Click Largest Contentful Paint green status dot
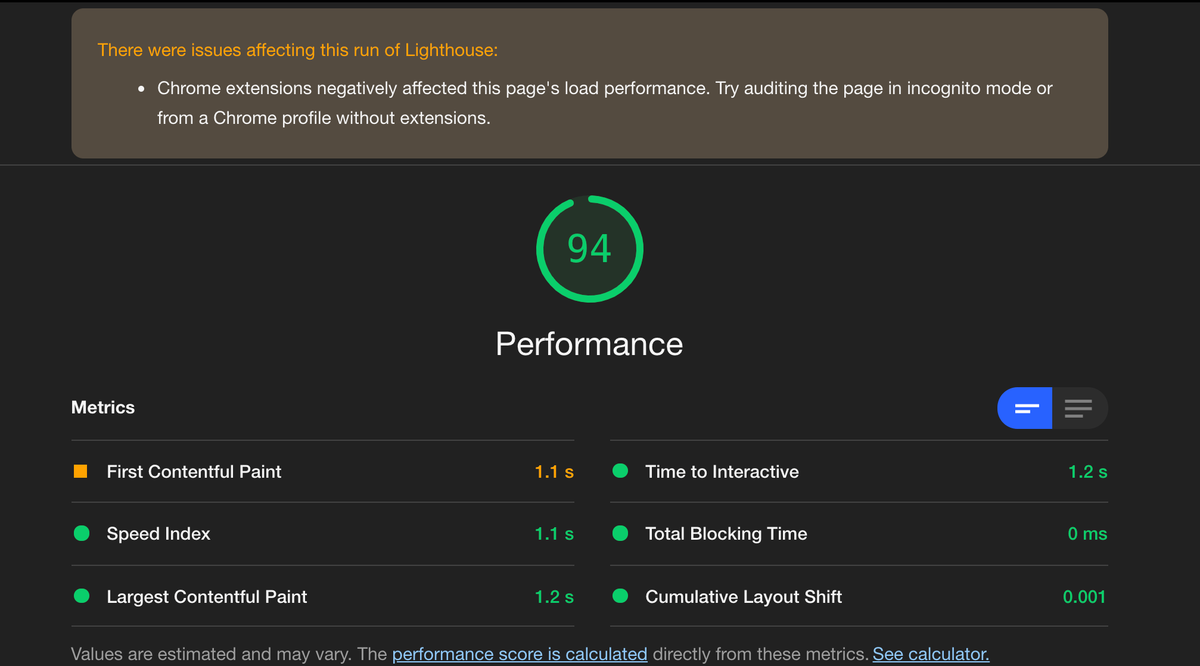The height and width of the screenshot is (666, 1200). (82, 597)
